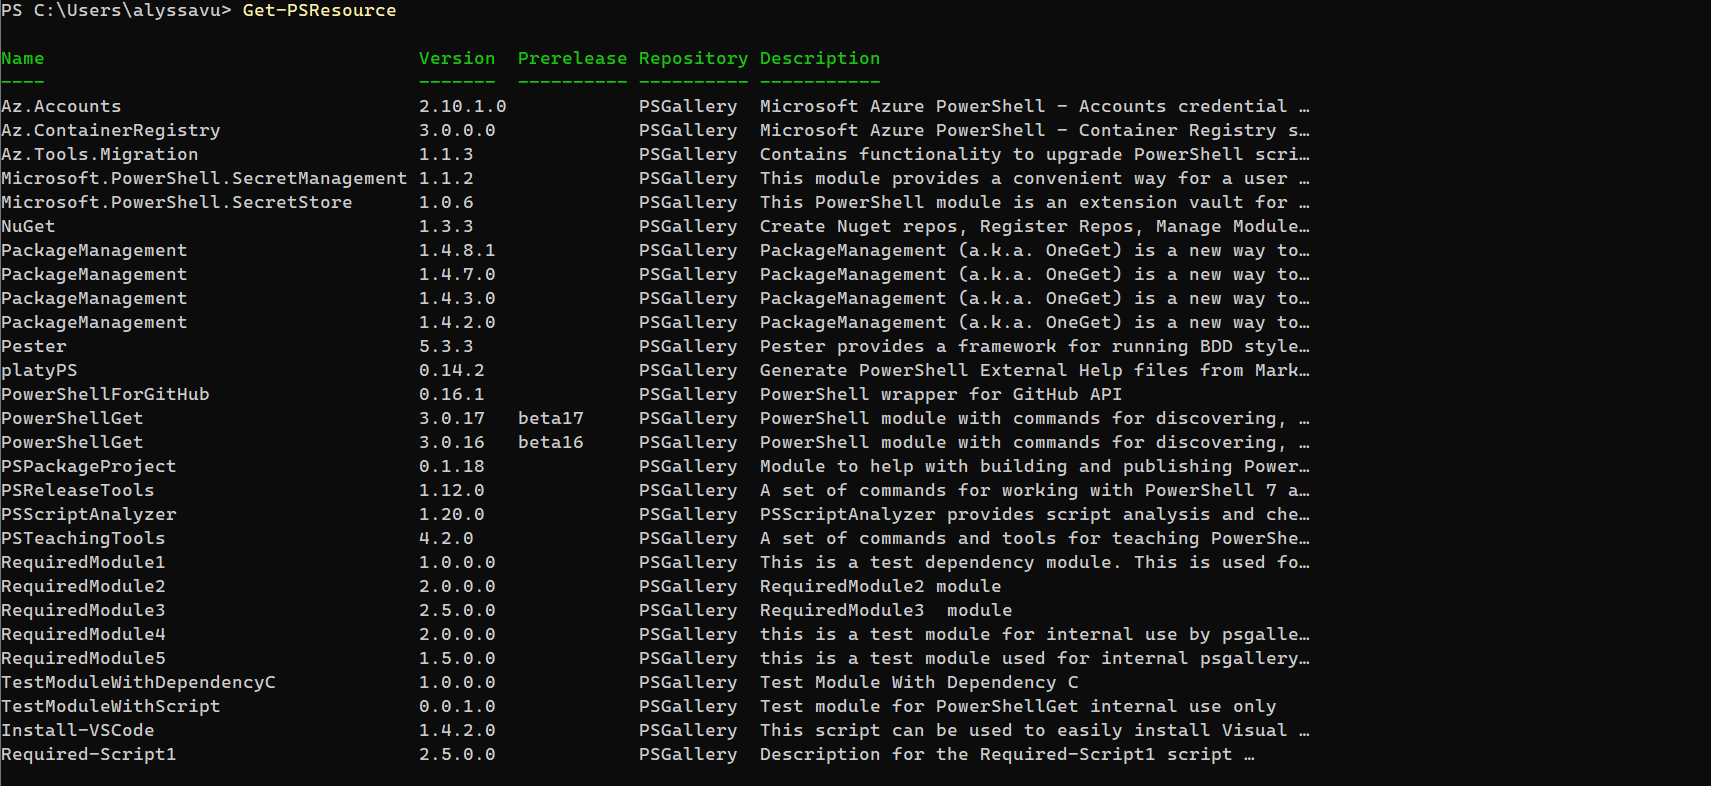Click the PS C:\Users\alyssavu> prompt
This screenshot has width=1711, height=786.
pos(116,10)
